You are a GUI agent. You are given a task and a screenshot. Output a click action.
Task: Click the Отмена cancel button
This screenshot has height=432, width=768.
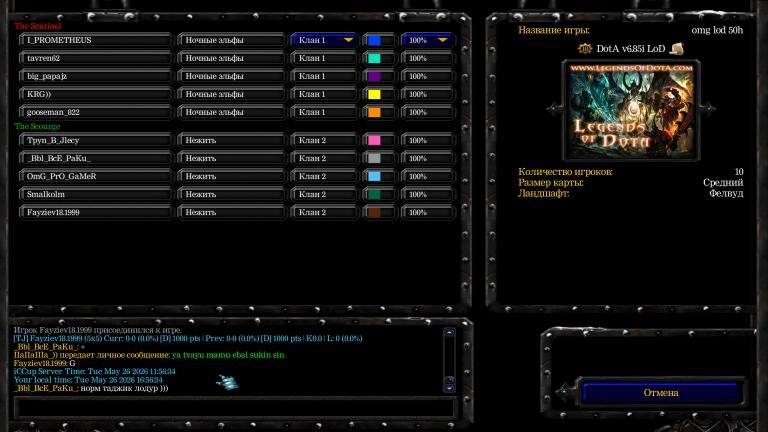[661, 393]
